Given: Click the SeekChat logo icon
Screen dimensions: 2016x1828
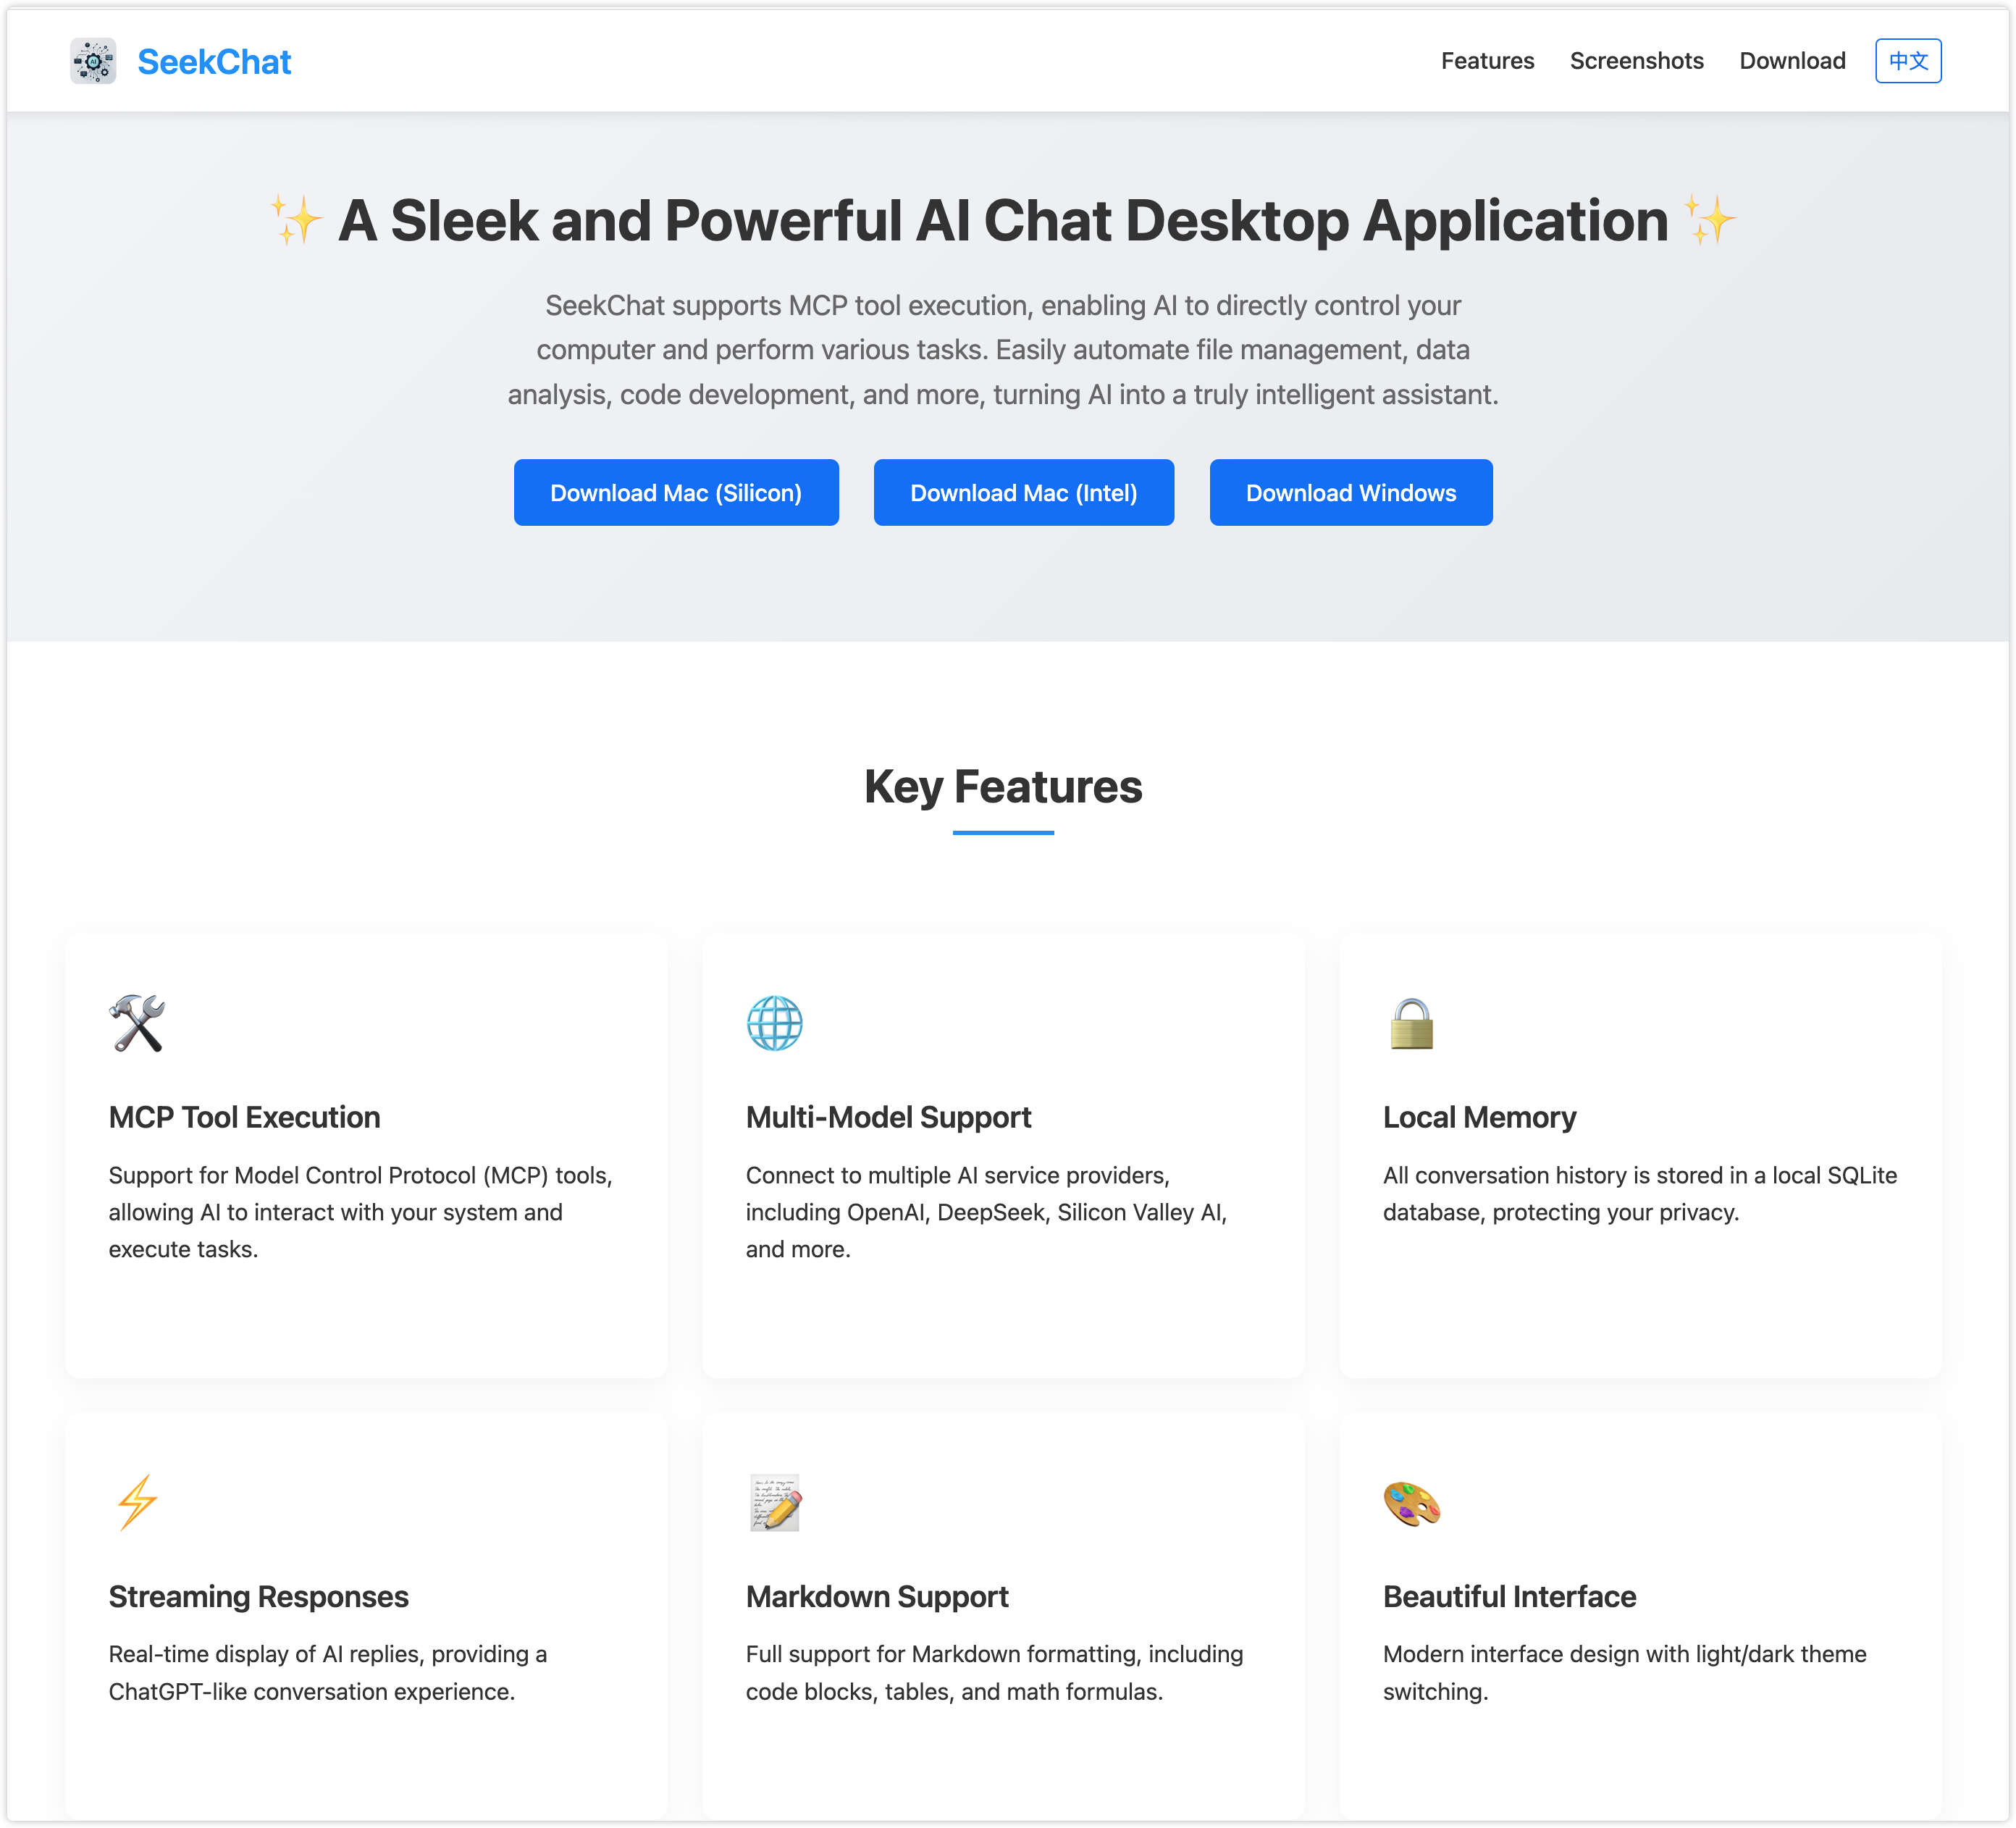Looking at the screenshot, I should tap(93, 61).
